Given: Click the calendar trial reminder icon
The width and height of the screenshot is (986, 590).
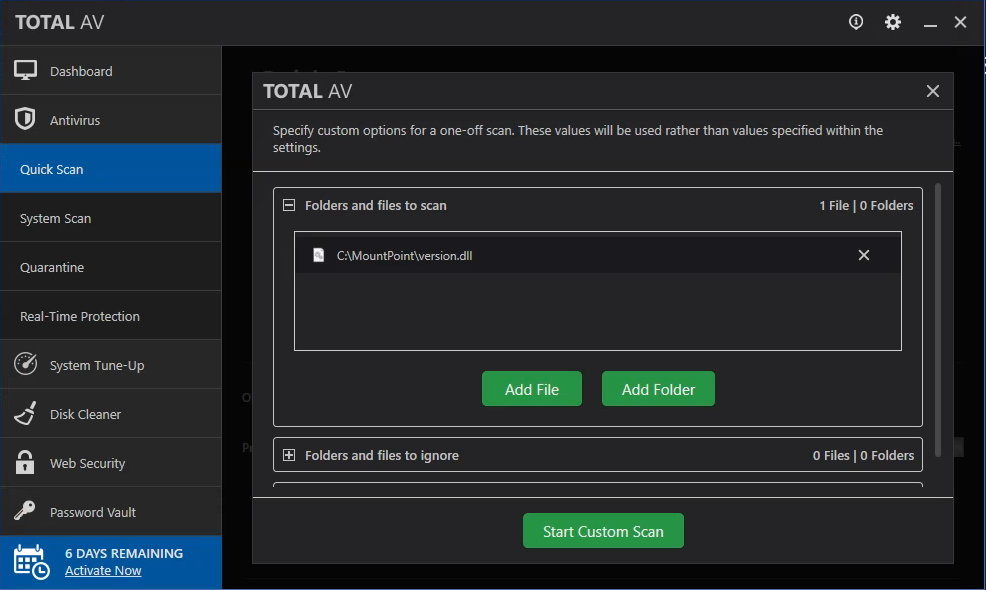Looking at the screenshot, I should [31, 562].
